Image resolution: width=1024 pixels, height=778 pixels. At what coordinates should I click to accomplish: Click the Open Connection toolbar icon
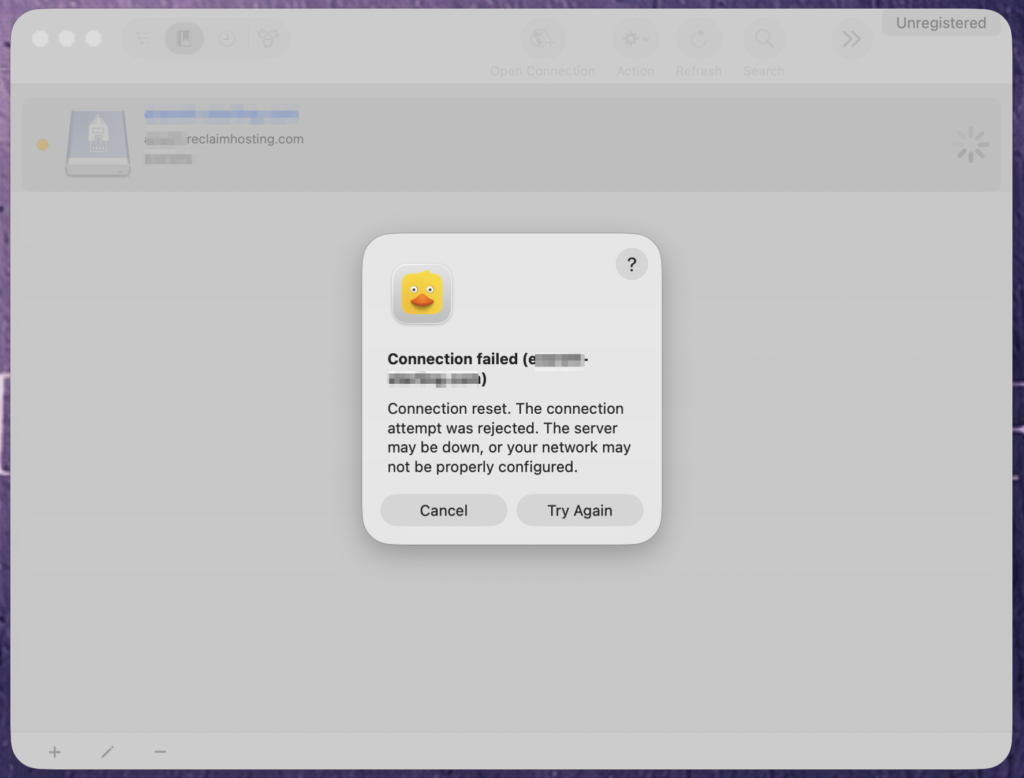[x=543, y=39]
